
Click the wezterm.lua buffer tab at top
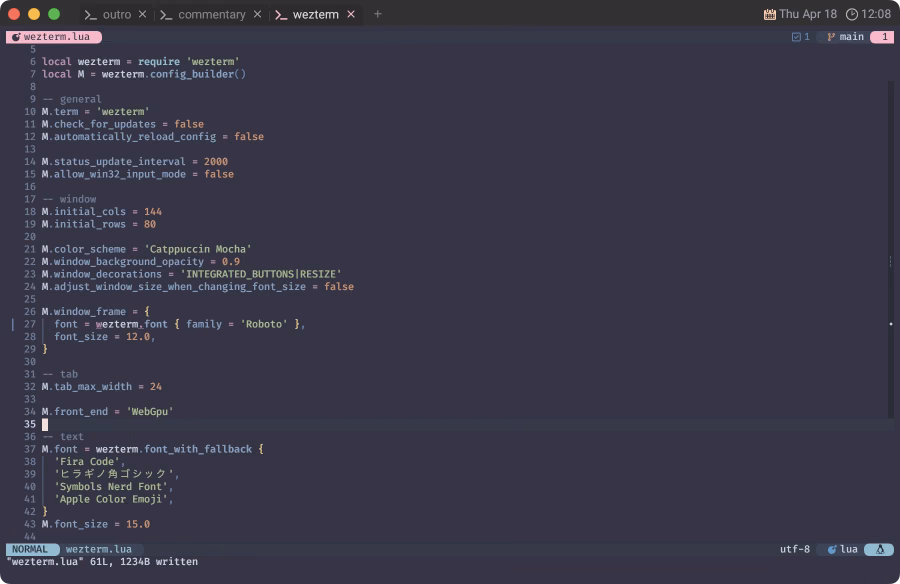pos(54,37)
